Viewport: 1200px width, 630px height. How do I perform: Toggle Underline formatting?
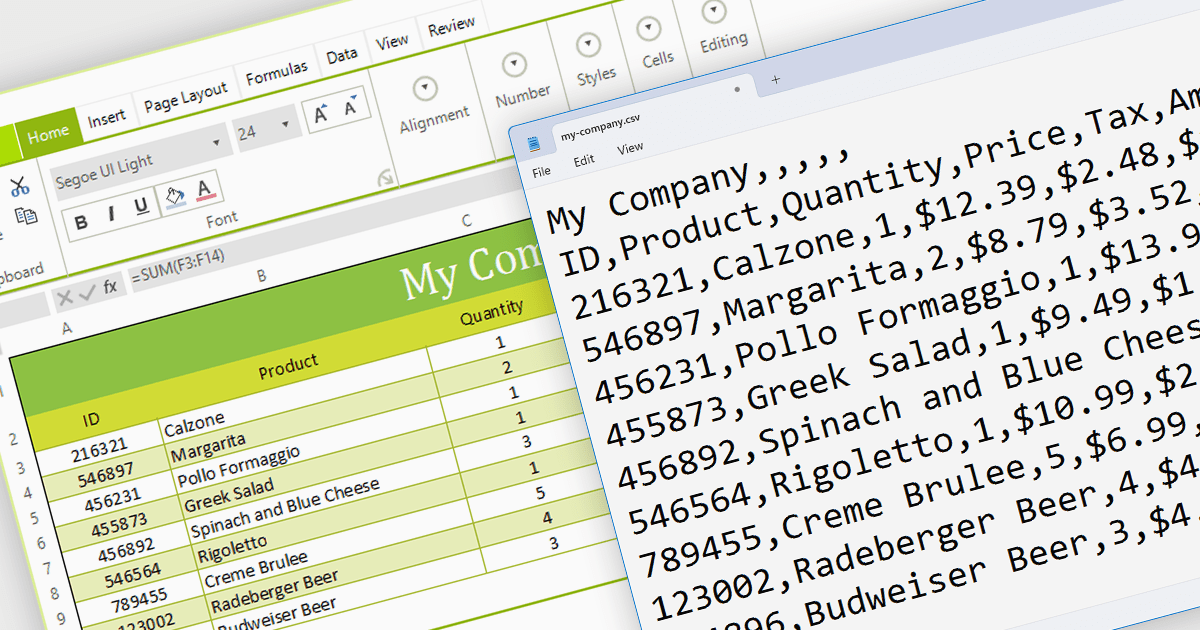(141, 206)
